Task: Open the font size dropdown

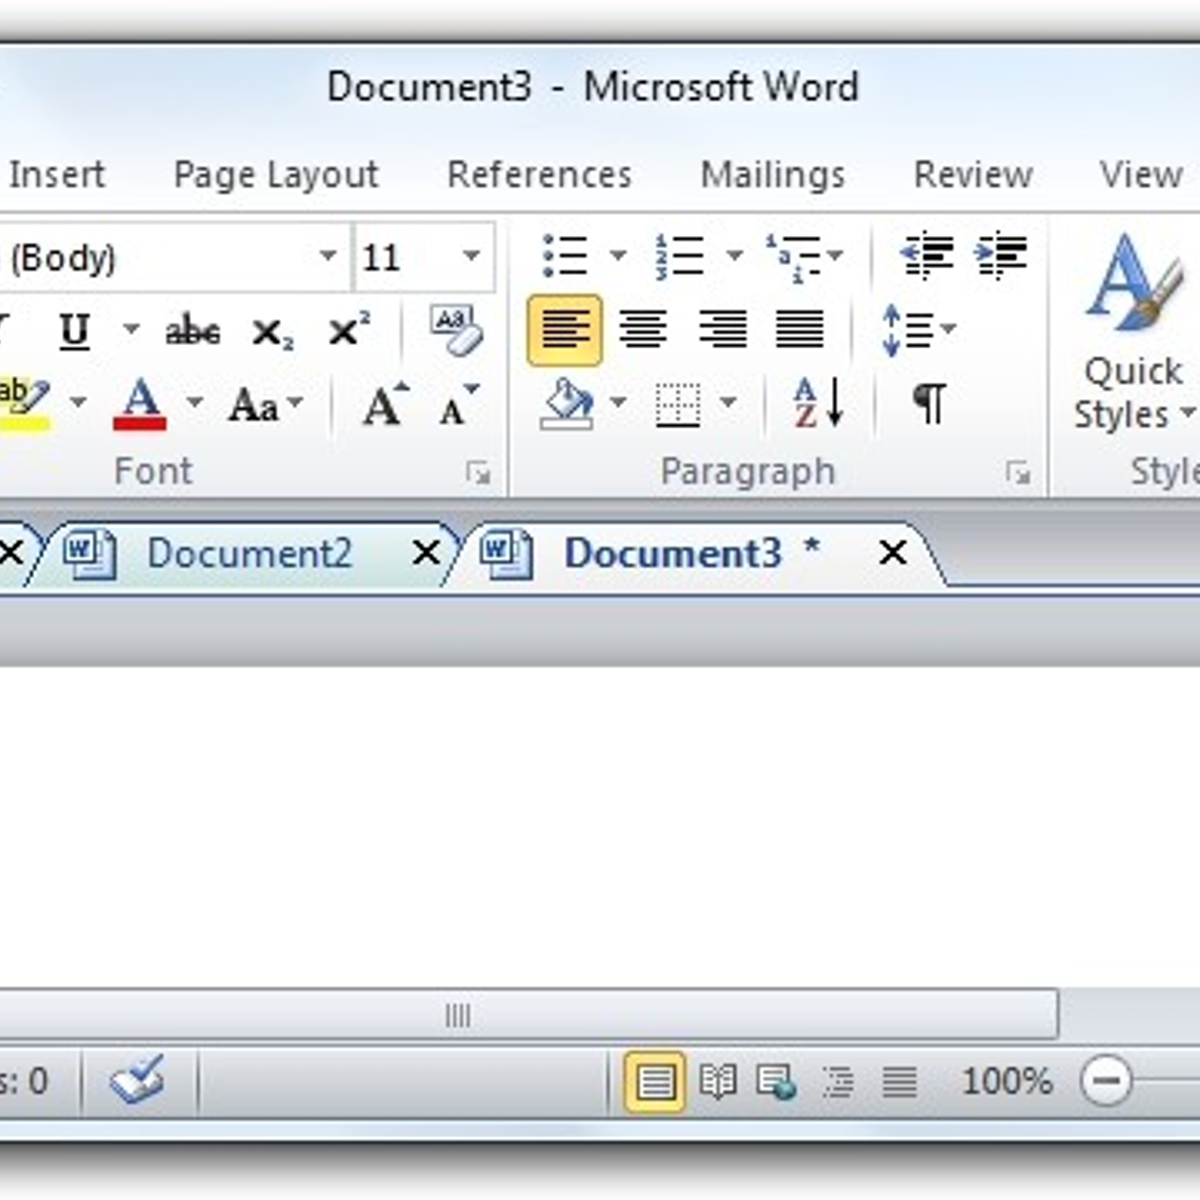Action: coord(471,257)
